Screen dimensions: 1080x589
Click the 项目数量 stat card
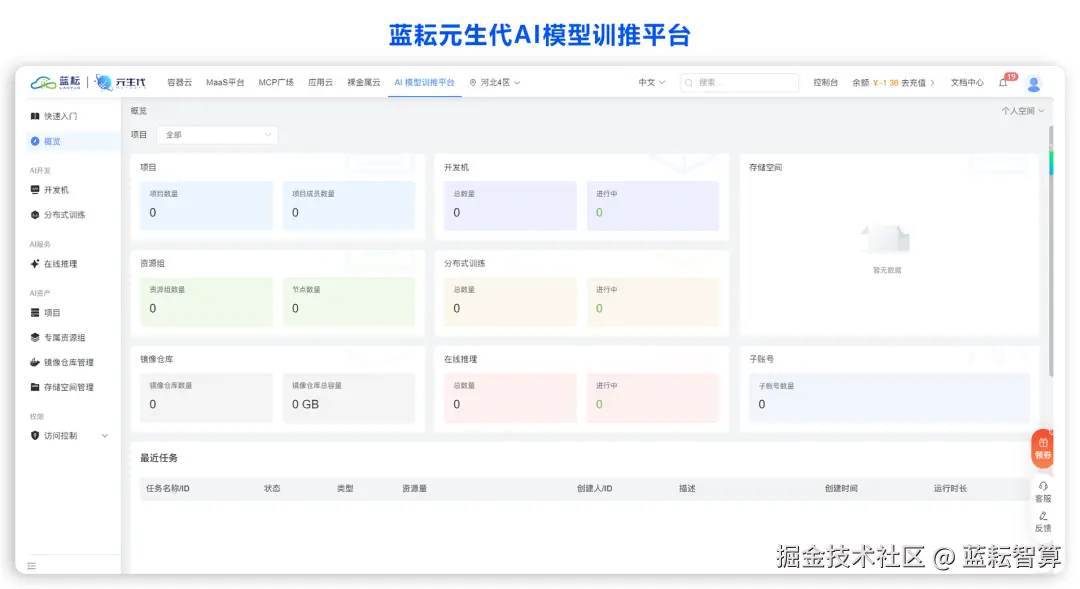(207, 205)
